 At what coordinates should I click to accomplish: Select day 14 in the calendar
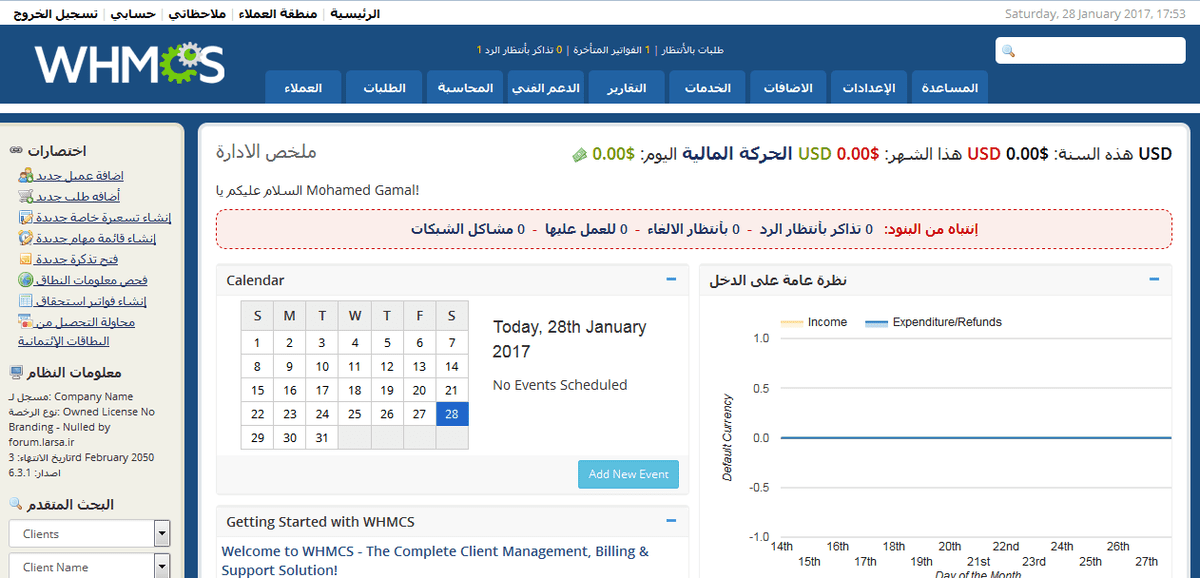click(452, 366)
